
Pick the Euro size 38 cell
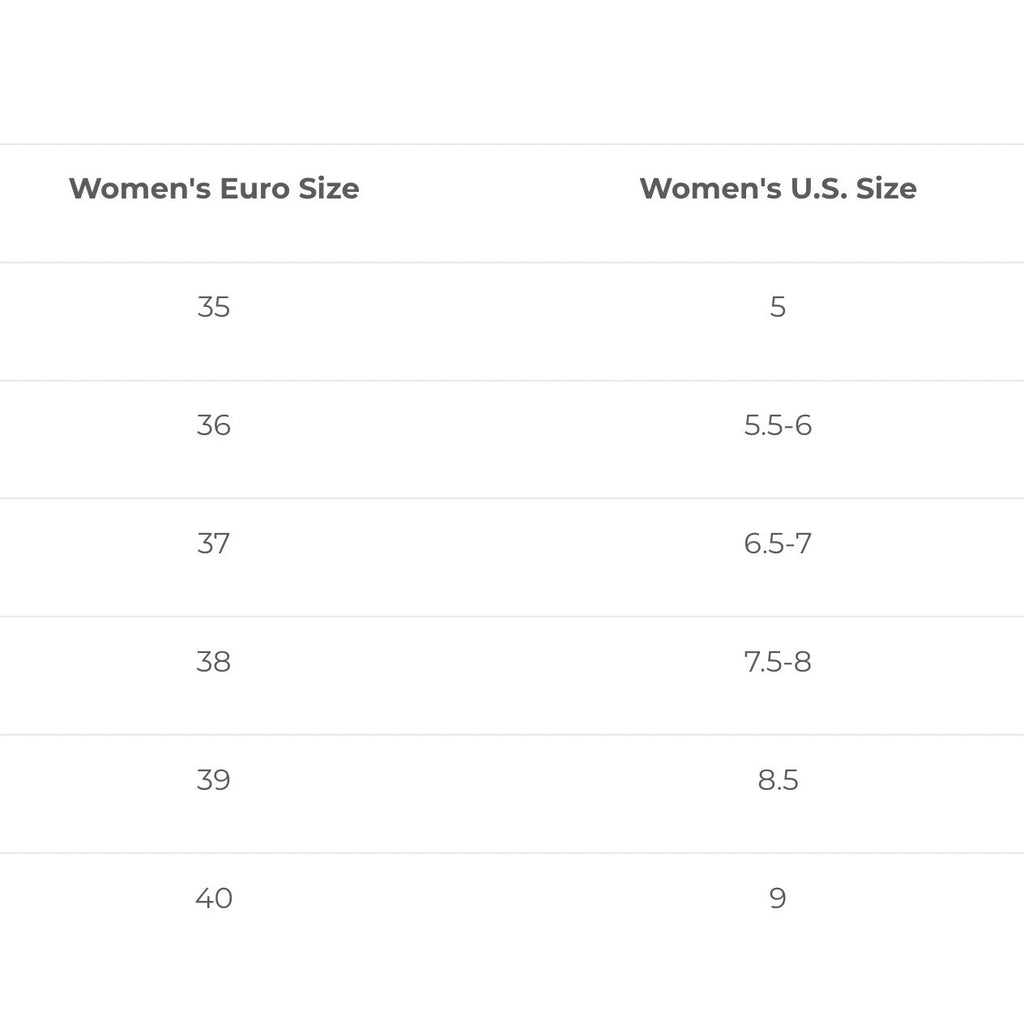point(214,661)
